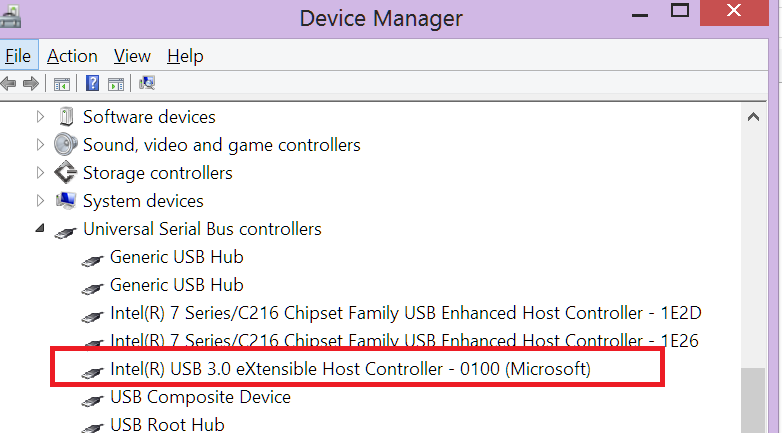The height and width of the screenshot is (433, 782).
Task: Click the Storage controllers category icon
Action: coord(66,173)
